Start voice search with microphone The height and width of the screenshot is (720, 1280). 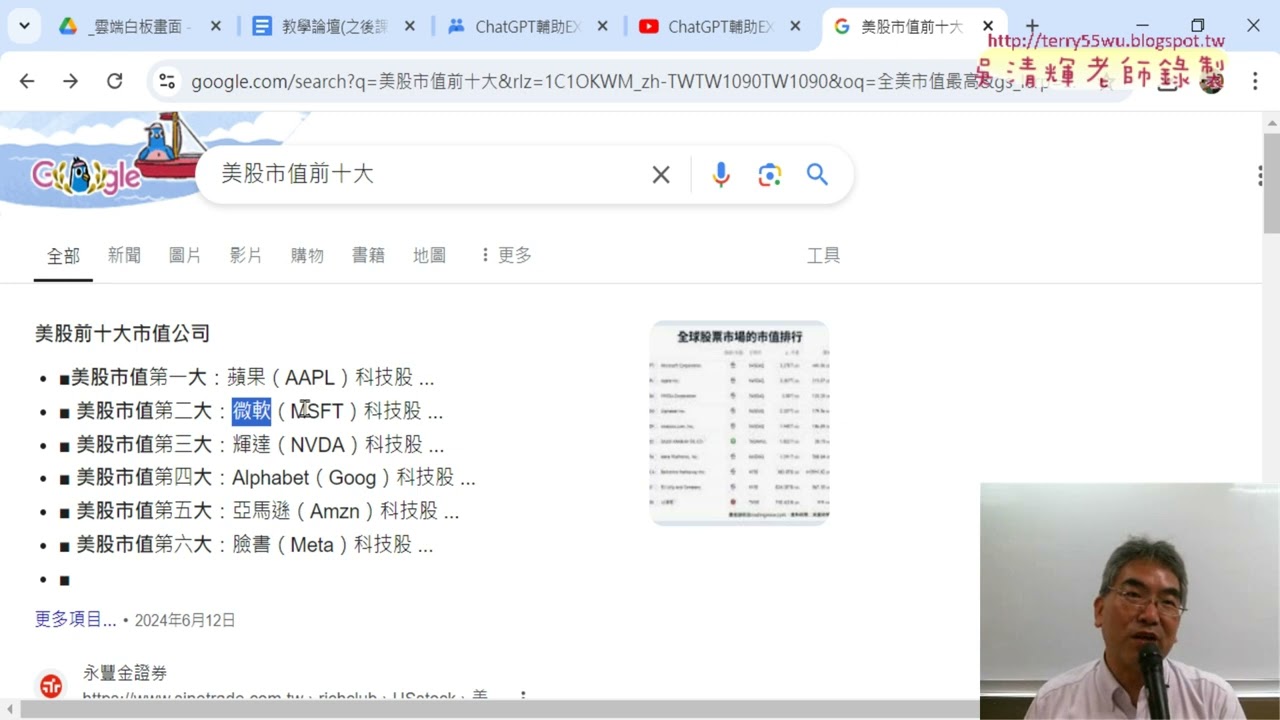[720, 175]
